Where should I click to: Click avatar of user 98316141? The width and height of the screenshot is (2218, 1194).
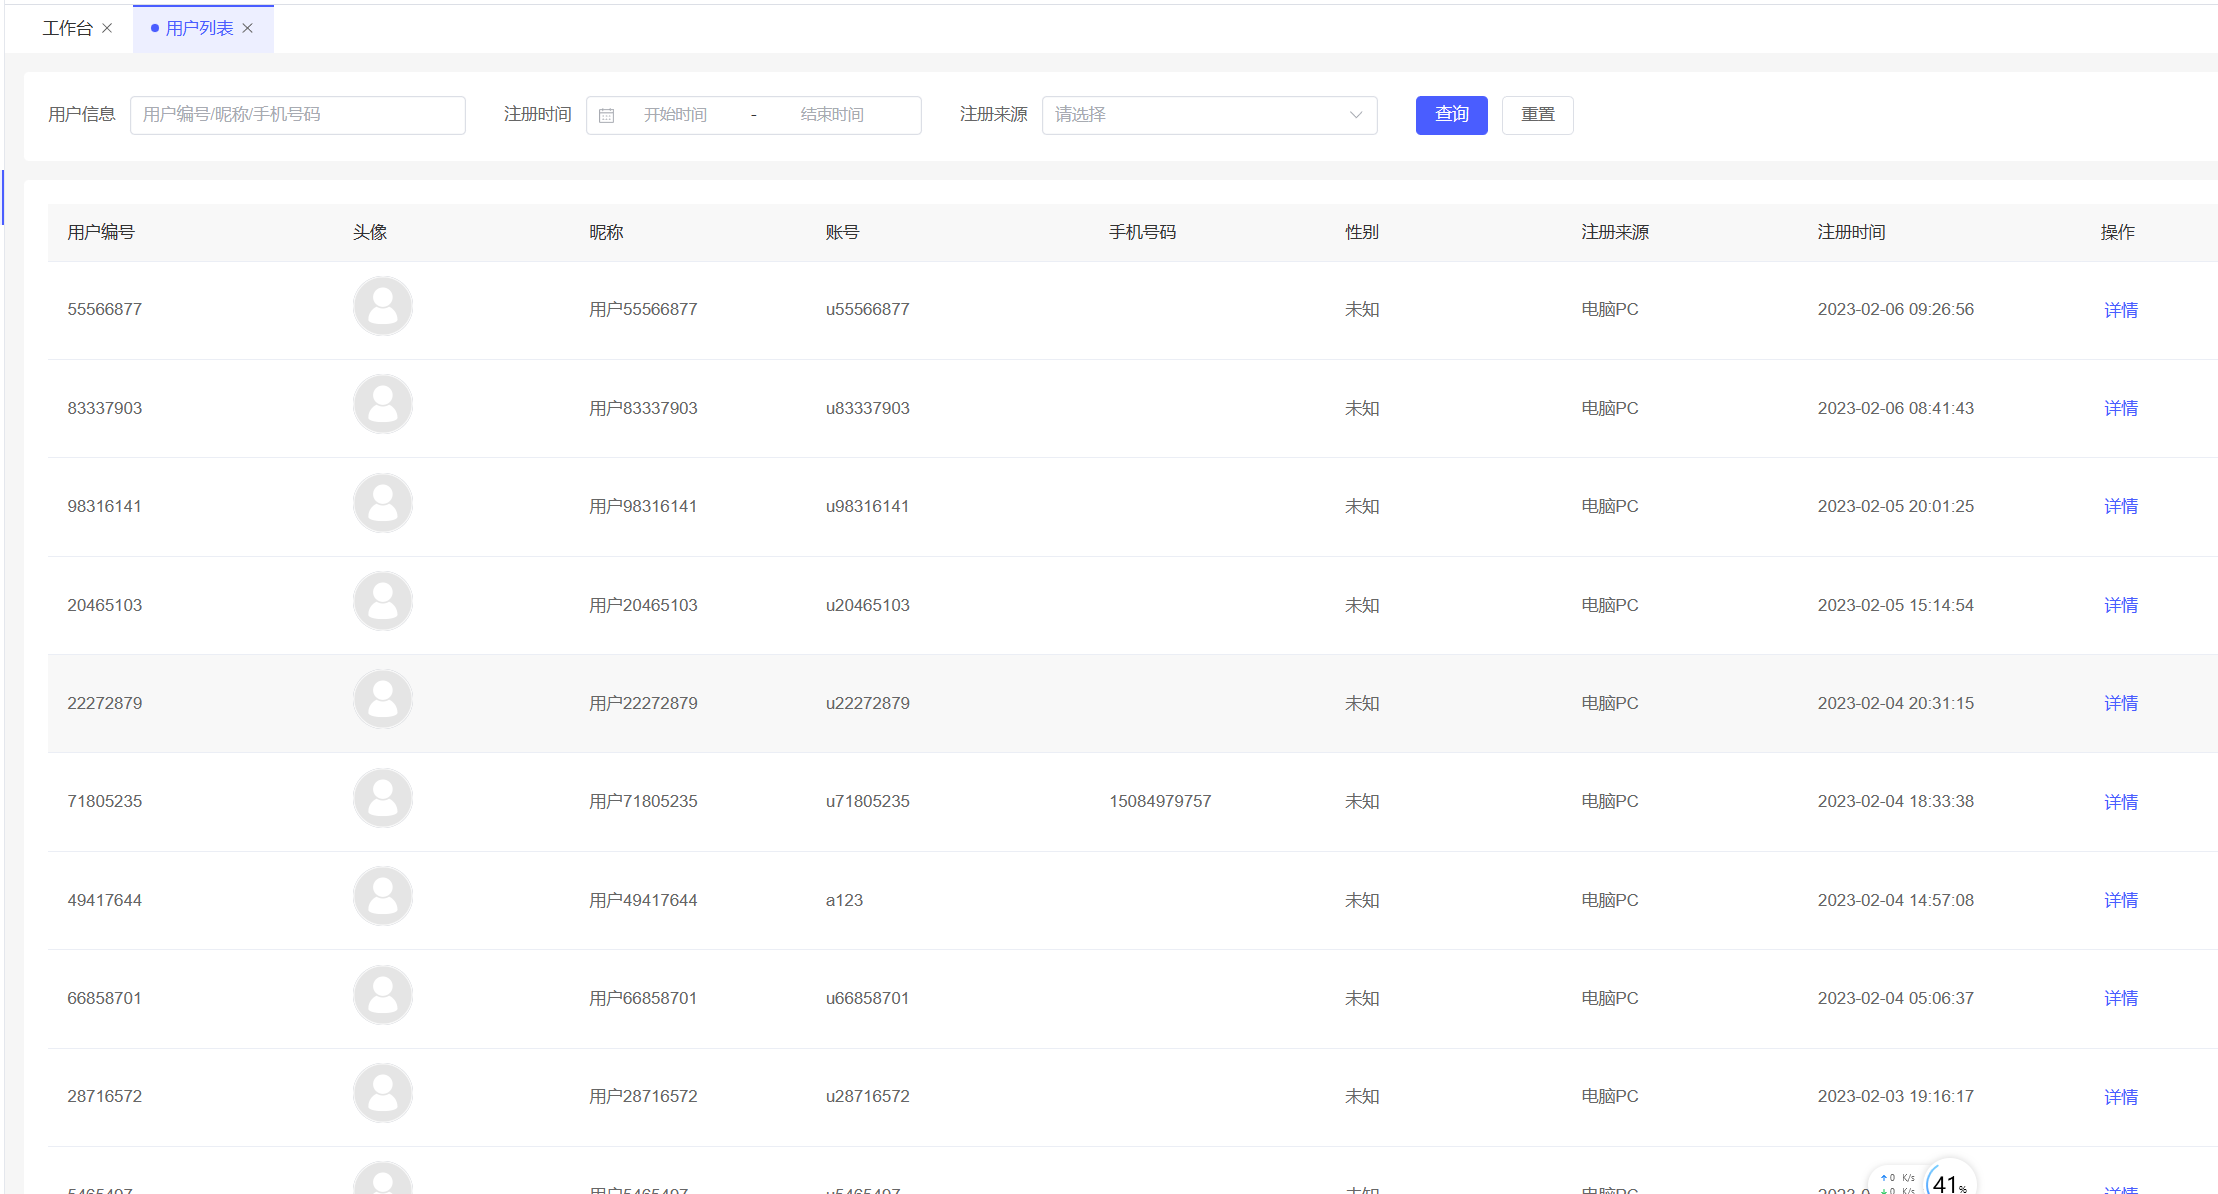383,503
